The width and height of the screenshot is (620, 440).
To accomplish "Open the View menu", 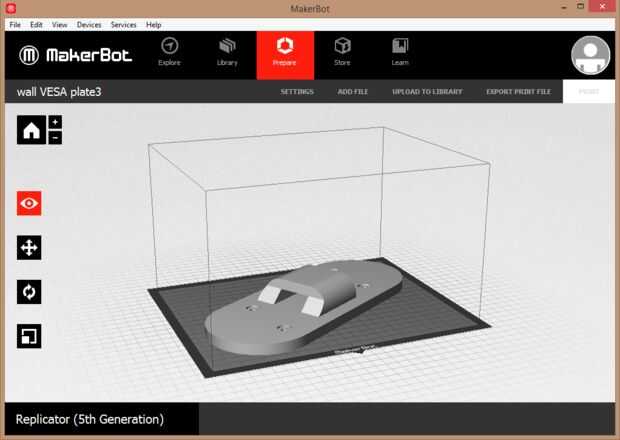I will point(59,25).
